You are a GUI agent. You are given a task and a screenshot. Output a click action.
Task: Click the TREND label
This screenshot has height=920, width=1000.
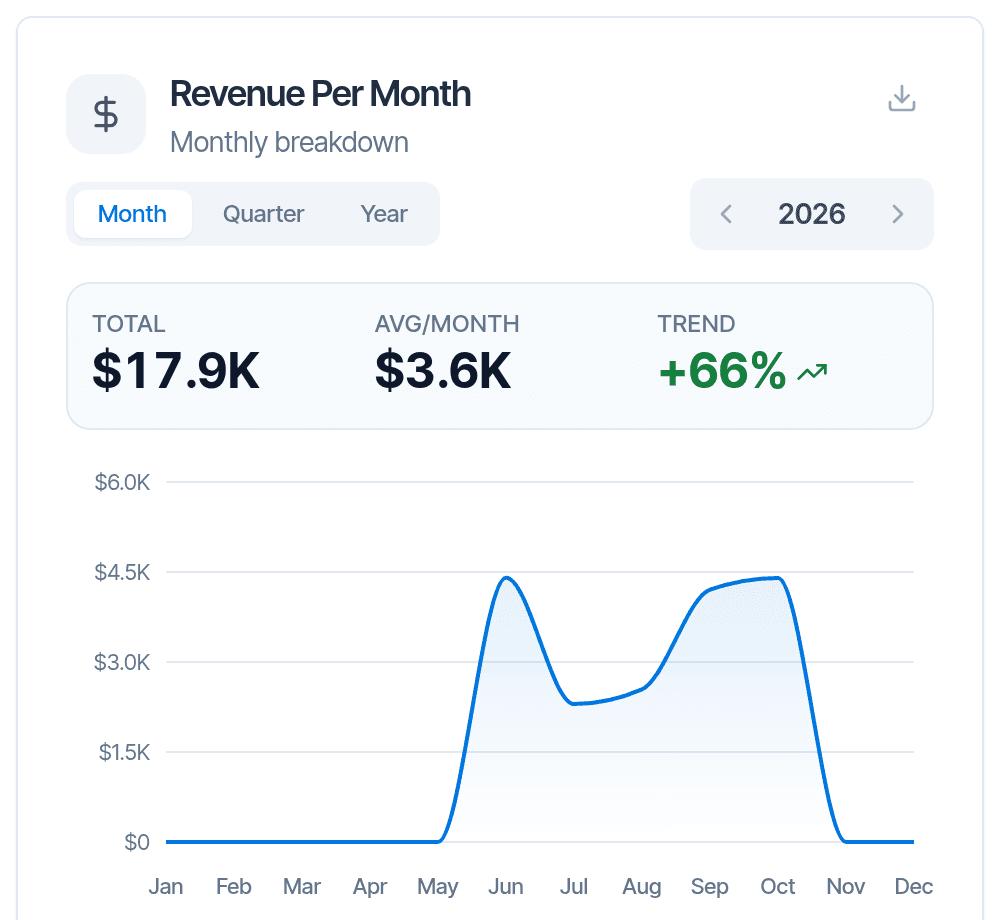point(696,324)
